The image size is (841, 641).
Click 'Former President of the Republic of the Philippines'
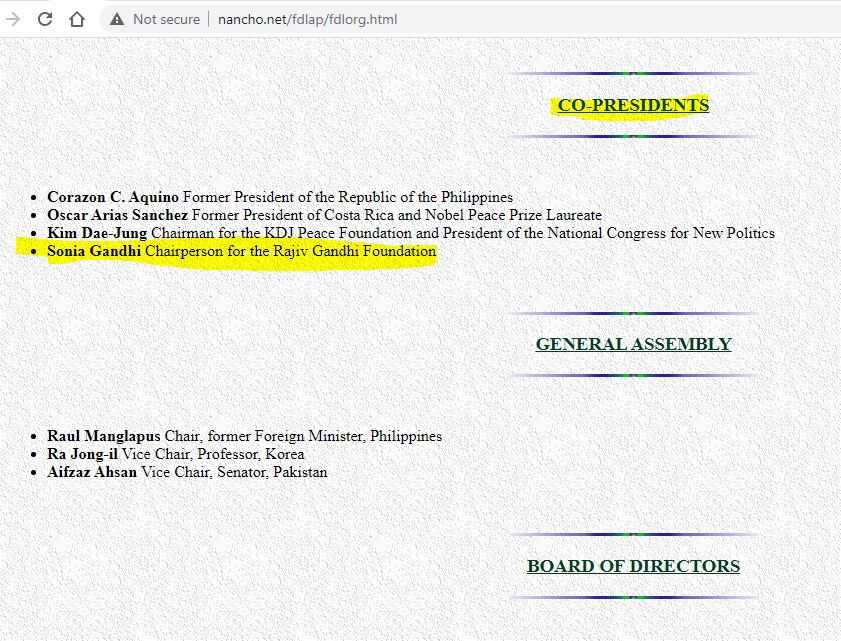pos(348,197)
